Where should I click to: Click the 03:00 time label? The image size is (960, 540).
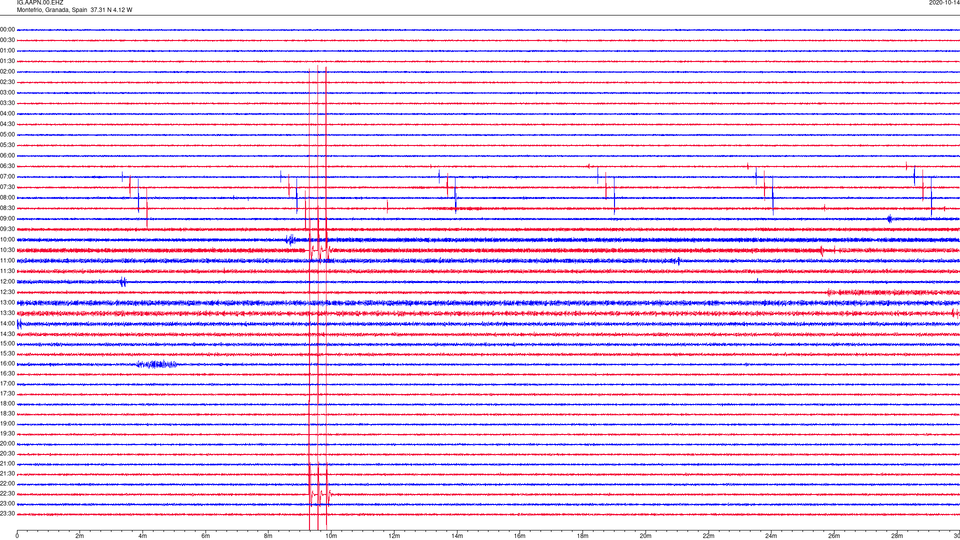coord(7,92)
